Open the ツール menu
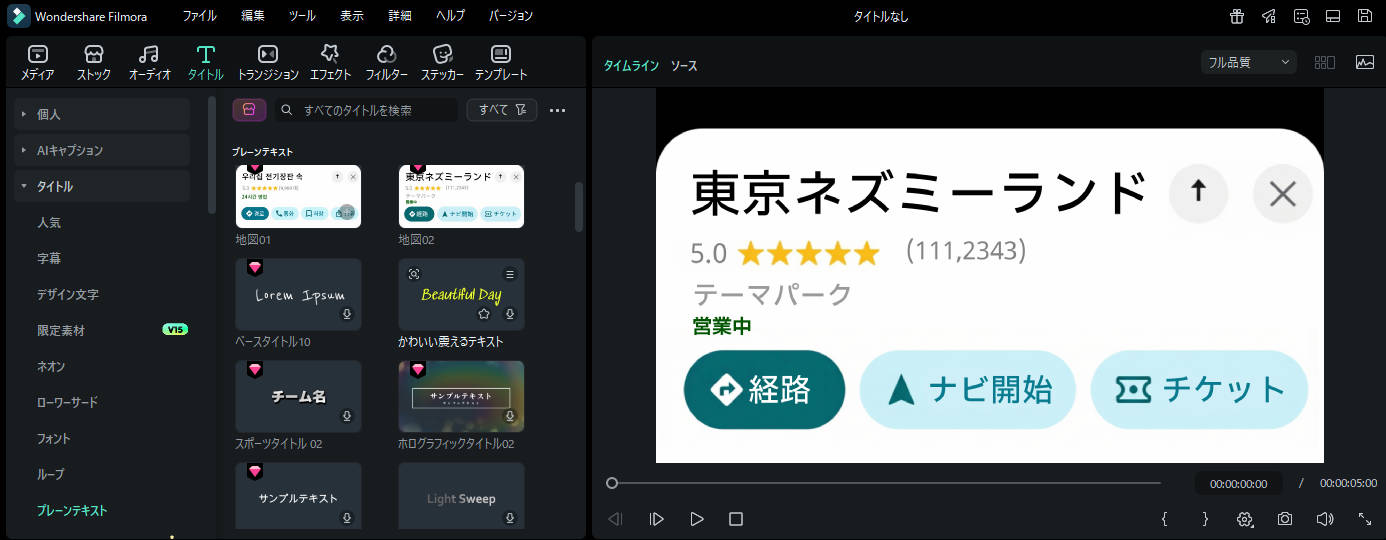This screenshot has height=540, width=1386. (302, 16)
